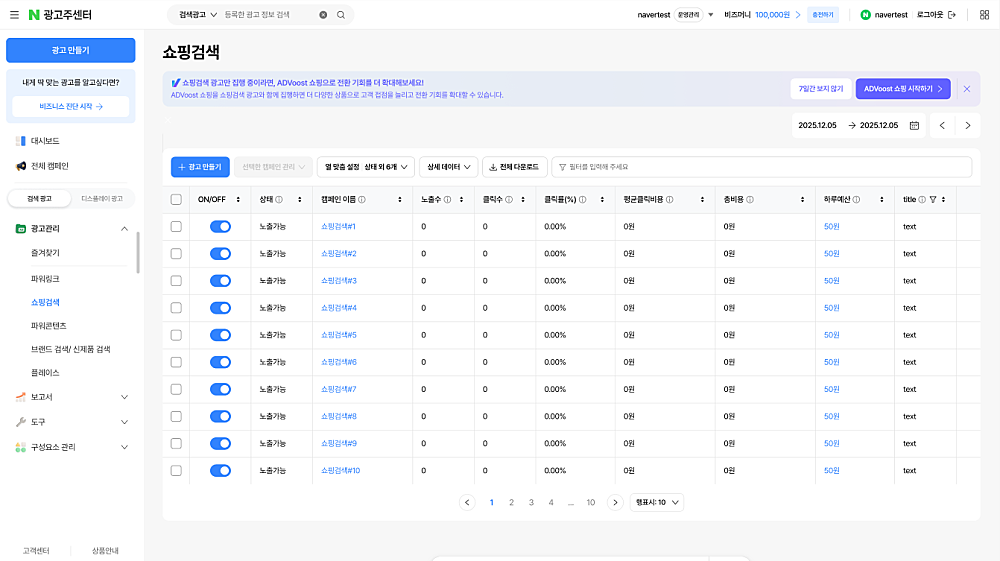Open 전체 캠페인 in the sidebar
Viewport: 1000px width, 561px height.
click(x=49, y=166)
